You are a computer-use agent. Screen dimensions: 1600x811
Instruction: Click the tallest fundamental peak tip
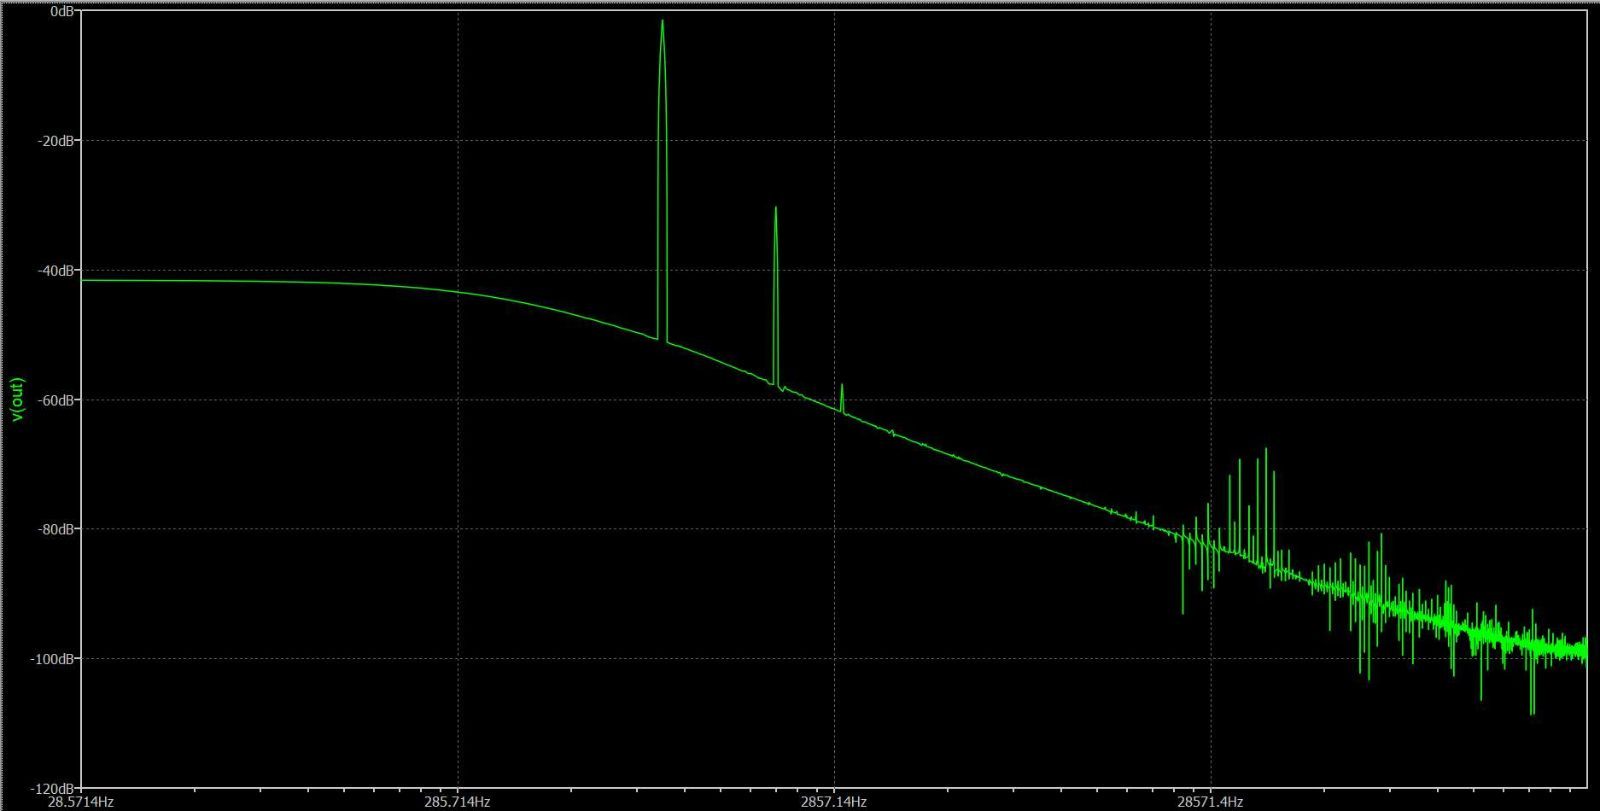pyautogui.click(x=662, y=22)
